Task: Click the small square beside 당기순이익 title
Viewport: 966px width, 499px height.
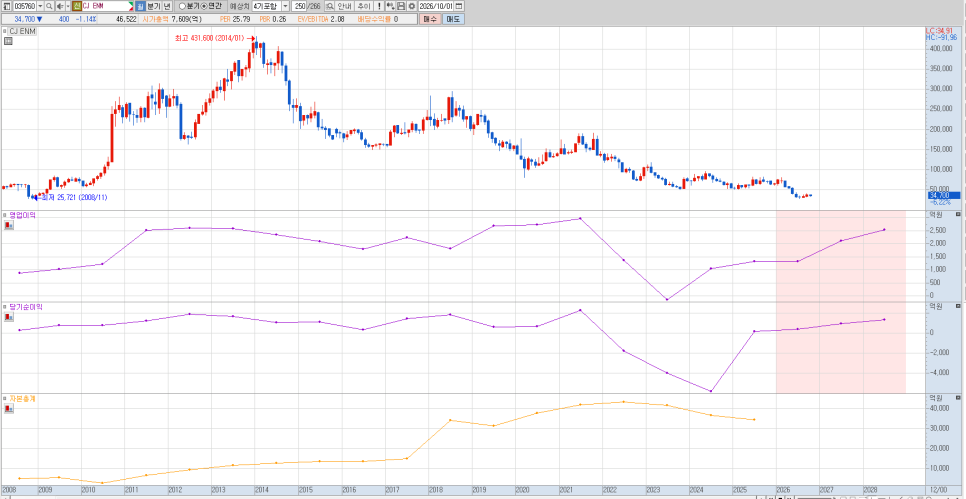Action: pyautogui.click(x=4, y=307)
